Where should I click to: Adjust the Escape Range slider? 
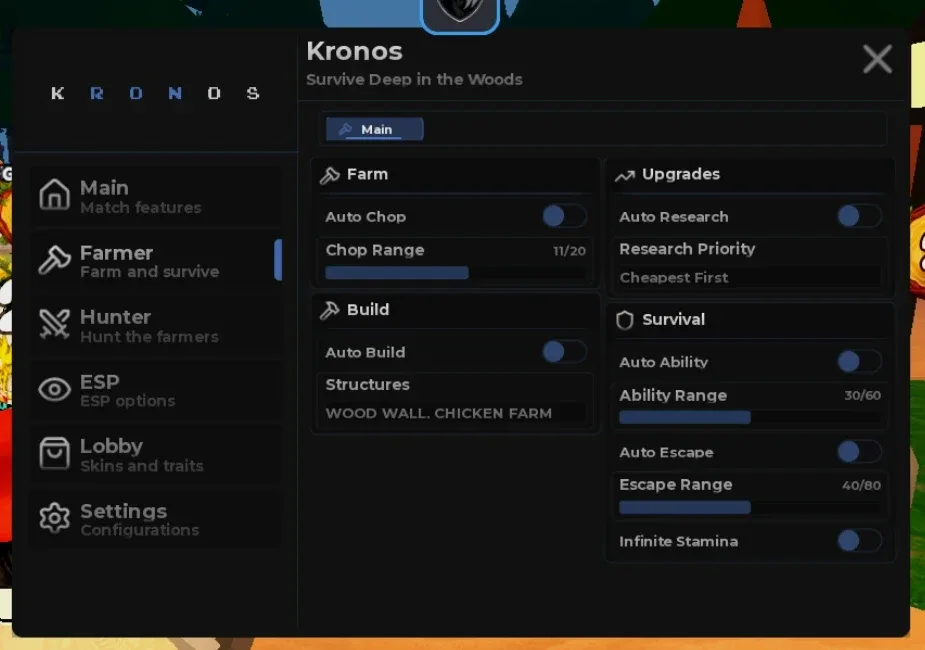coord(750,507)
